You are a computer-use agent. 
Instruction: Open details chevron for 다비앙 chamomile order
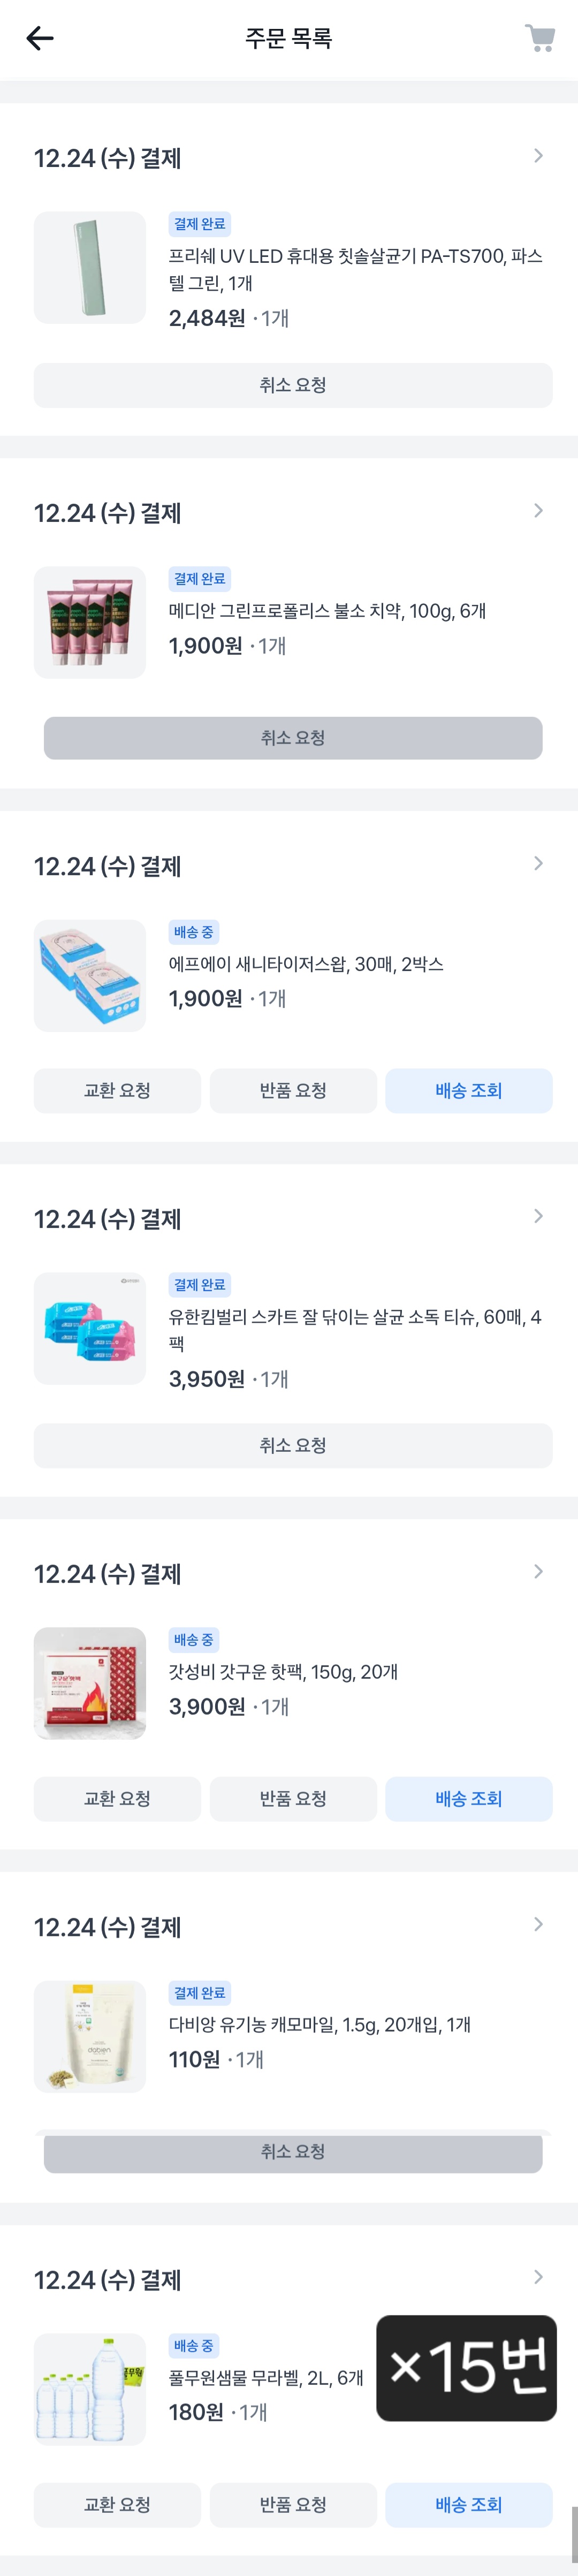click(538, 1925)
